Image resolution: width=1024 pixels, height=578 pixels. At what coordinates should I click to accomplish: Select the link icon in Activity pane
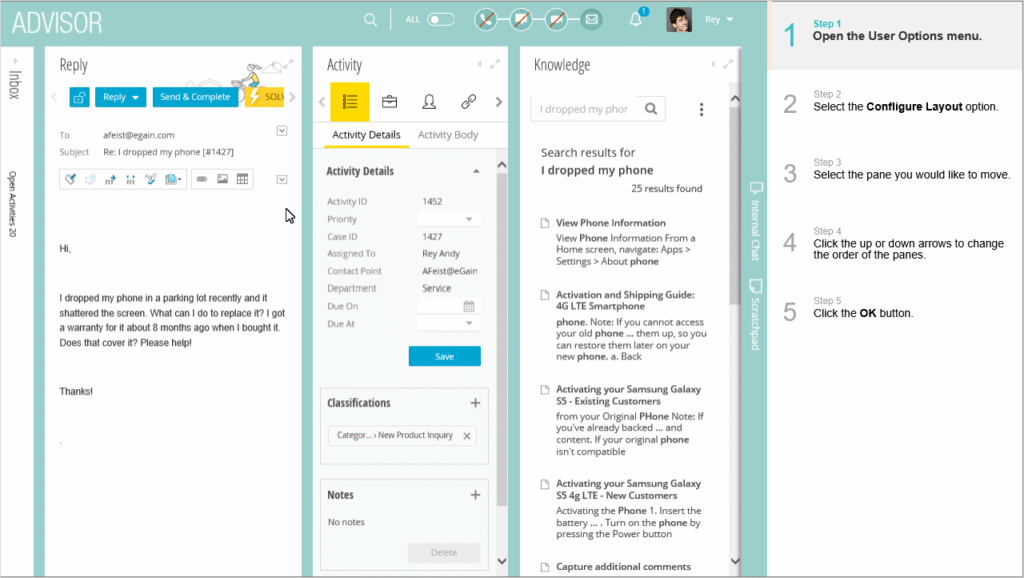(x=468, y=102)
